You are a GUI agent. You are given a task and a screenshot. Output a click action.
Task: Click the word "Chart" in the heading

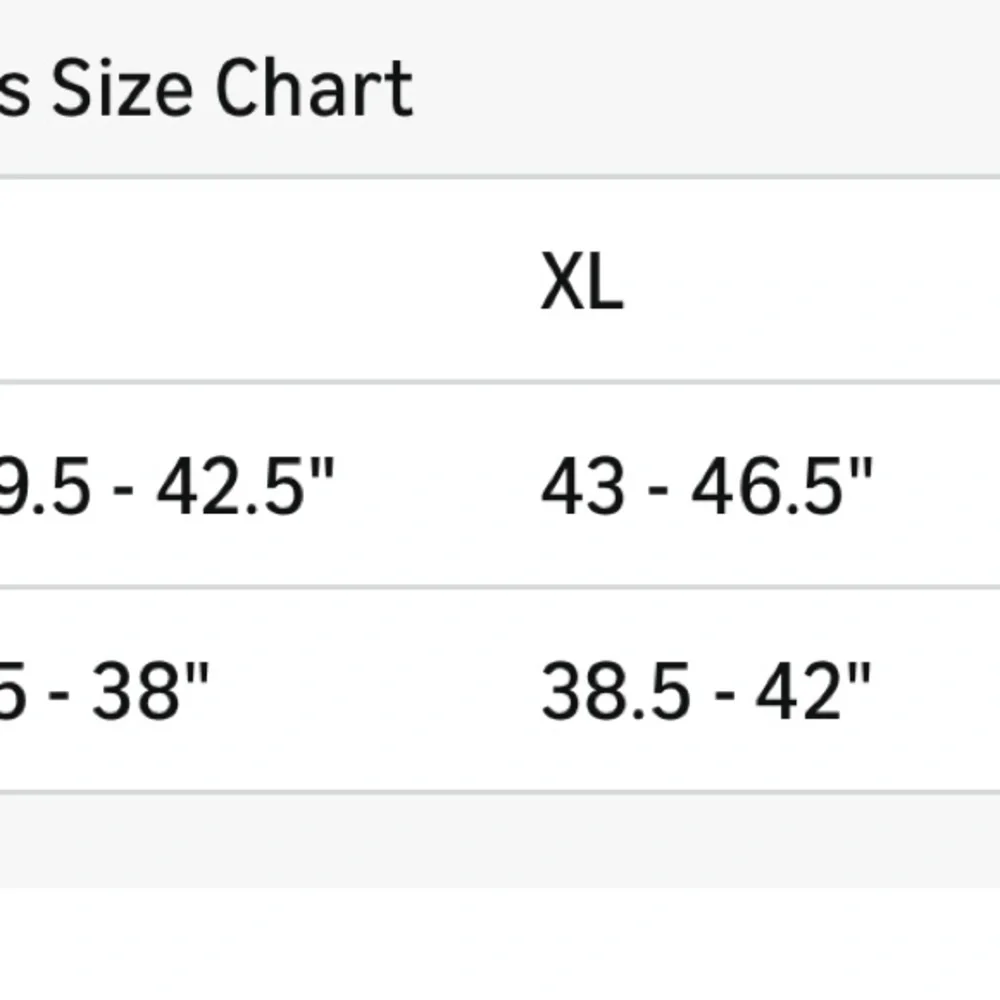pos(314,88)
